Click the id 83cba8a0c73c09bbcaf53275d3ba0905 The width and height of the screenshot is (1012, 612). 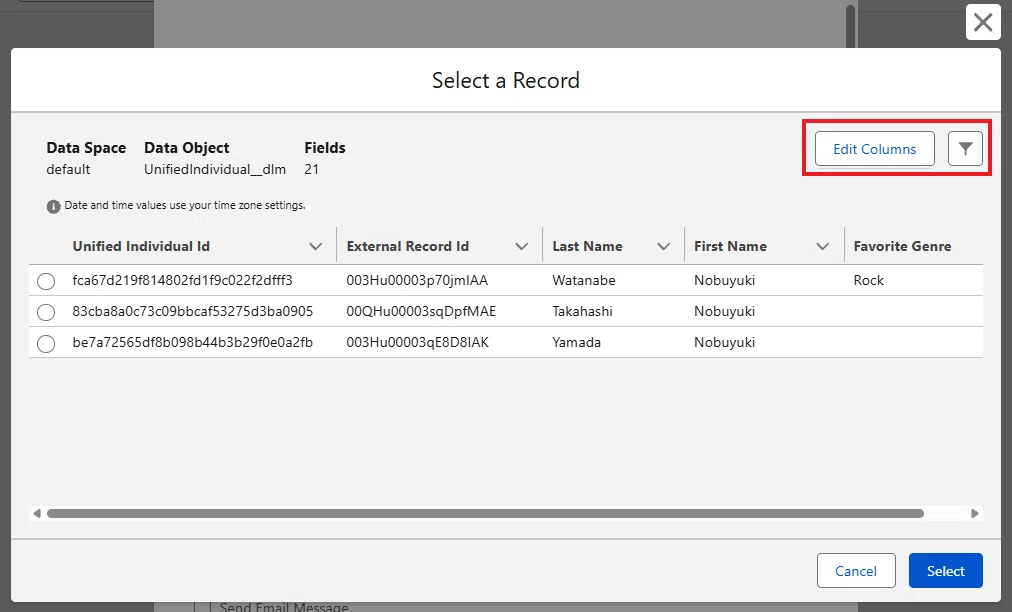(192, 311)
